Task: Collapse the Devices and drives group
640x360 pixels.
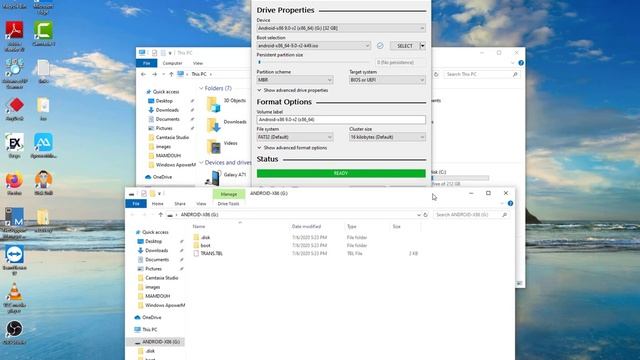Action: pos(201,162)
